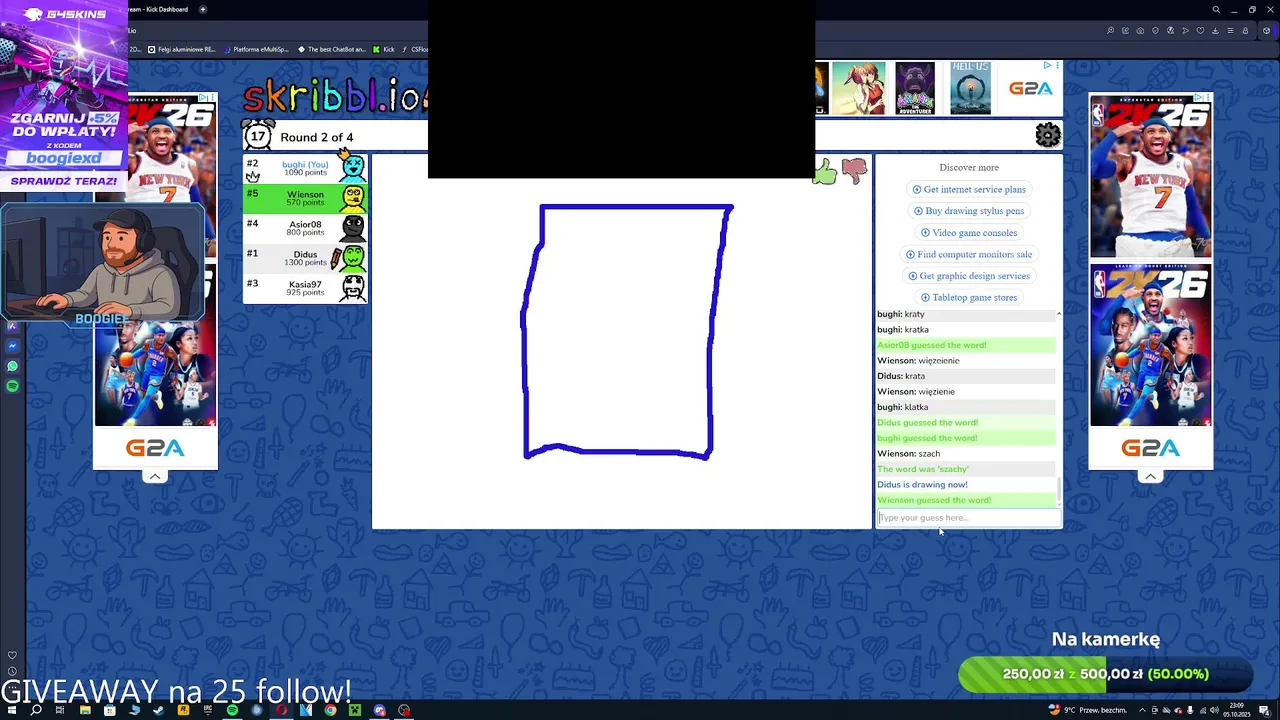Viewport: 1280px width, 720px height.
Task: Open Spotify from the taskbar
Action: pyautogui.click(x=232, y=710)
